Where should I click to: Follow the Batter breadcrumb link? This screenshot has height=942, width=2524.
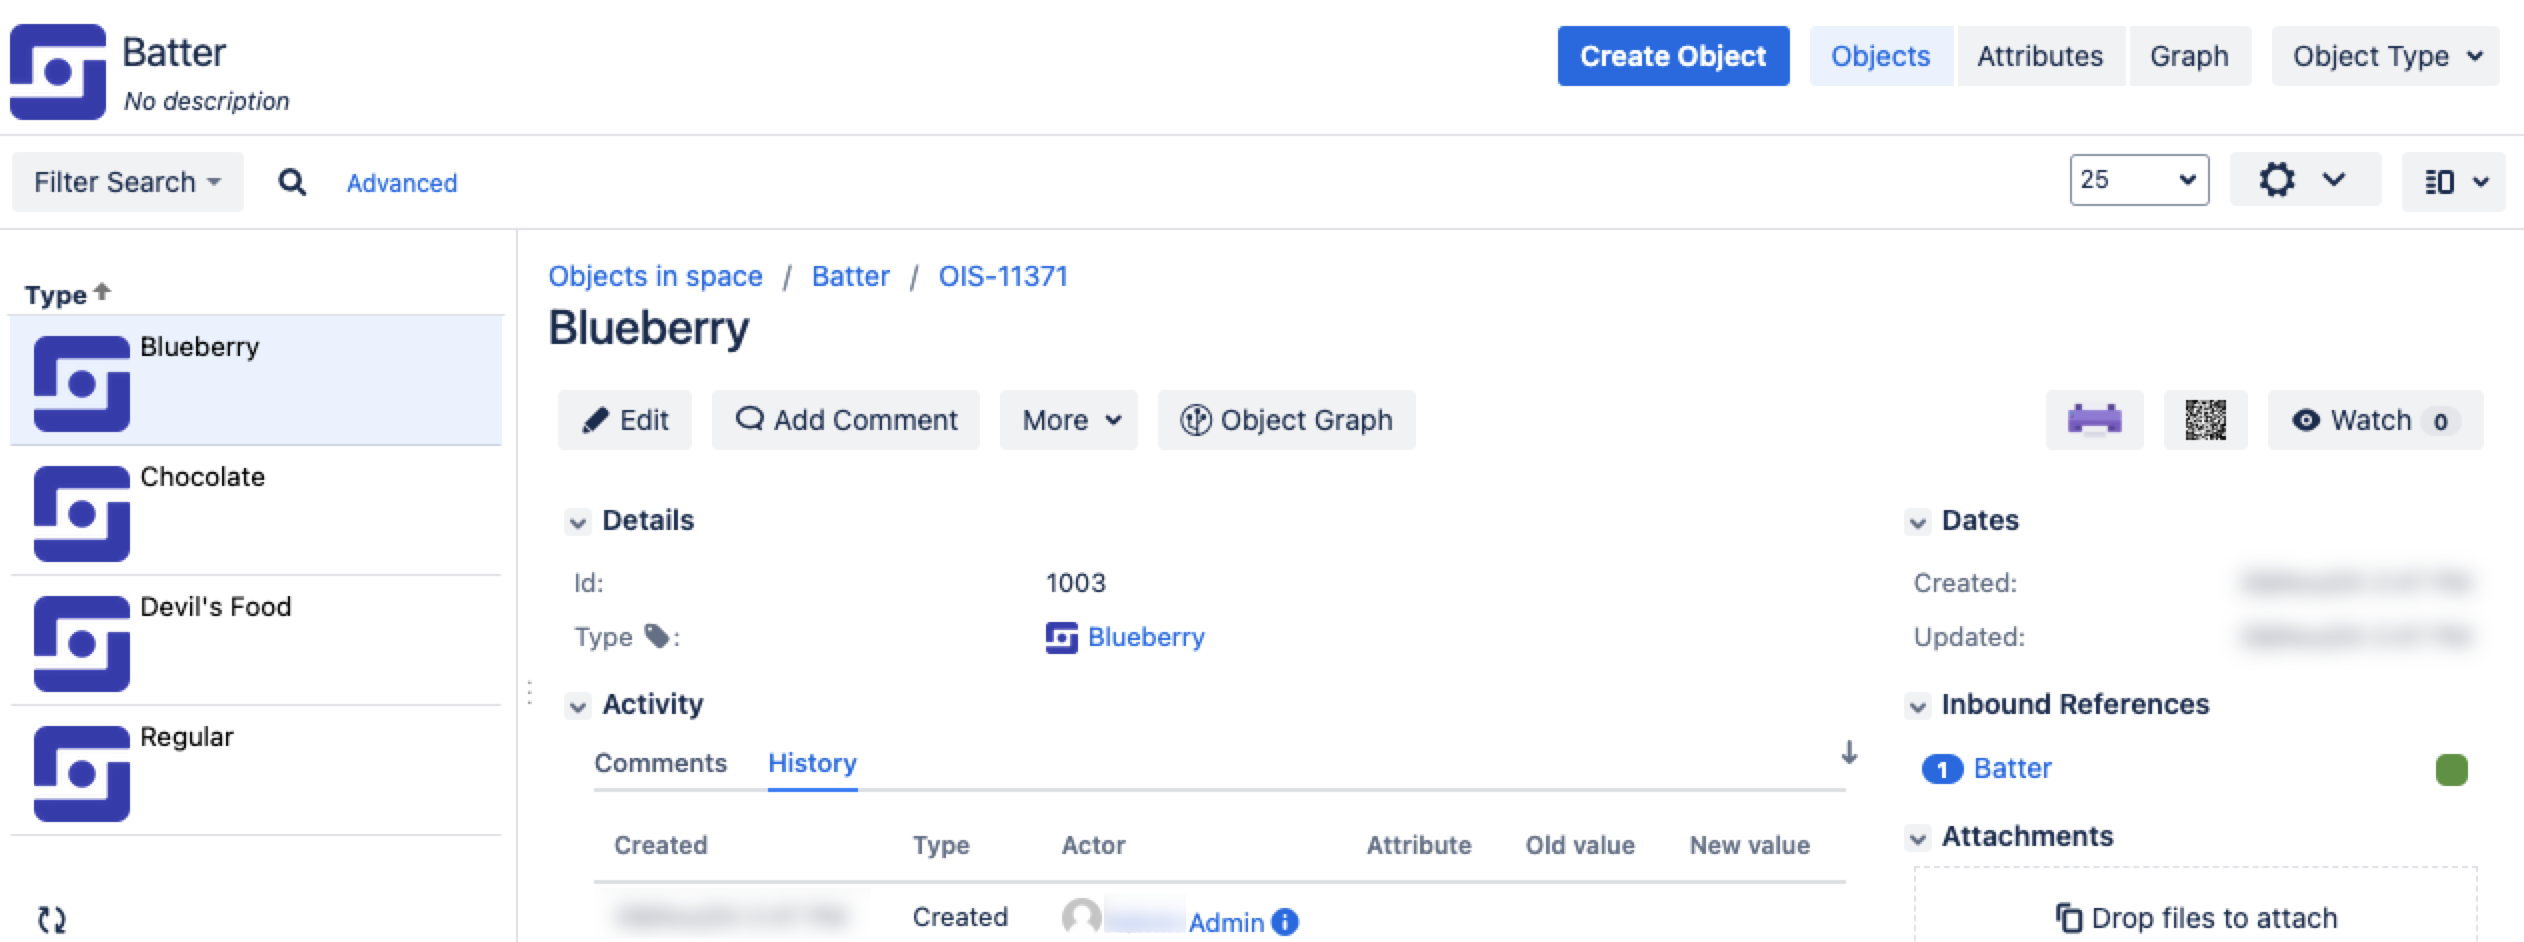pos(850,276)
